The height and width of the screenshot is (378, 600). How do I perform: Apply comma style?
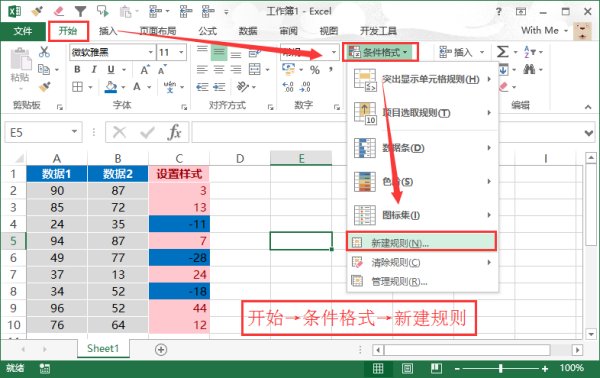pos(331,69)
